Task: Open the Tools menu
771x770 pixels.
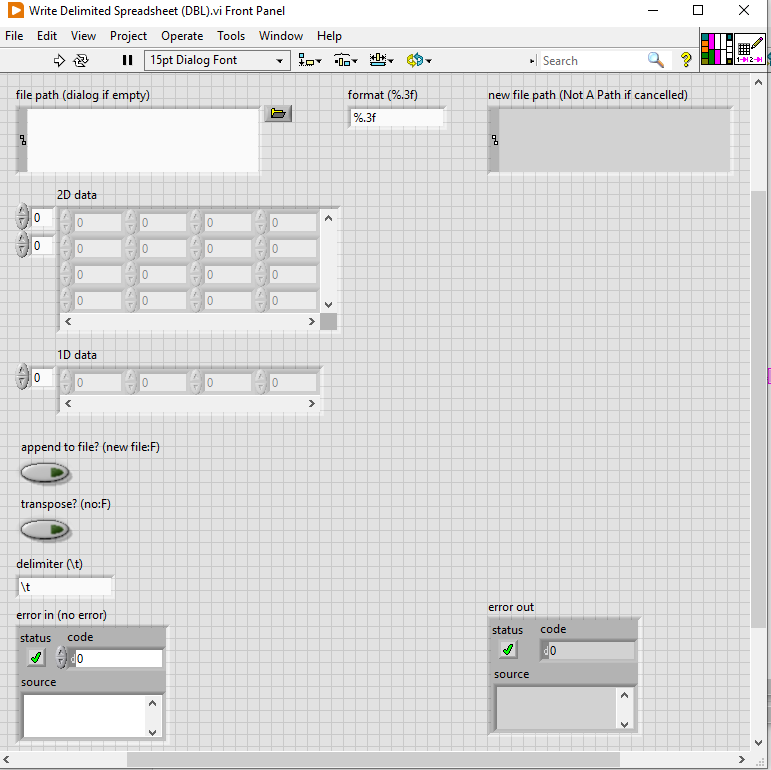Action: [231, 36]
